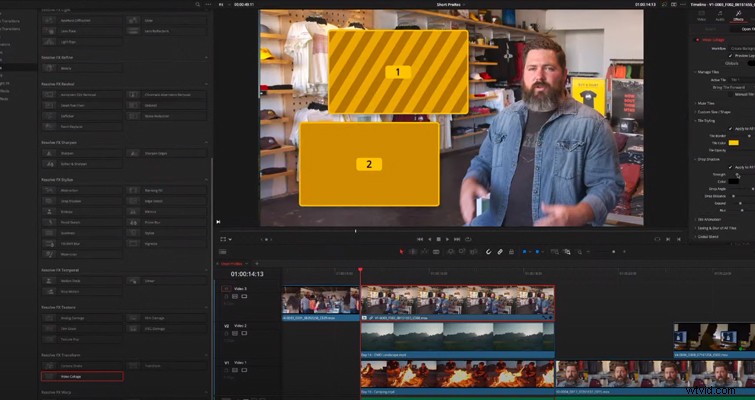Activate the timeline Selection mode arrow tool
The width and height of the screenshot is (755, 400).
(x=402, y=252)
